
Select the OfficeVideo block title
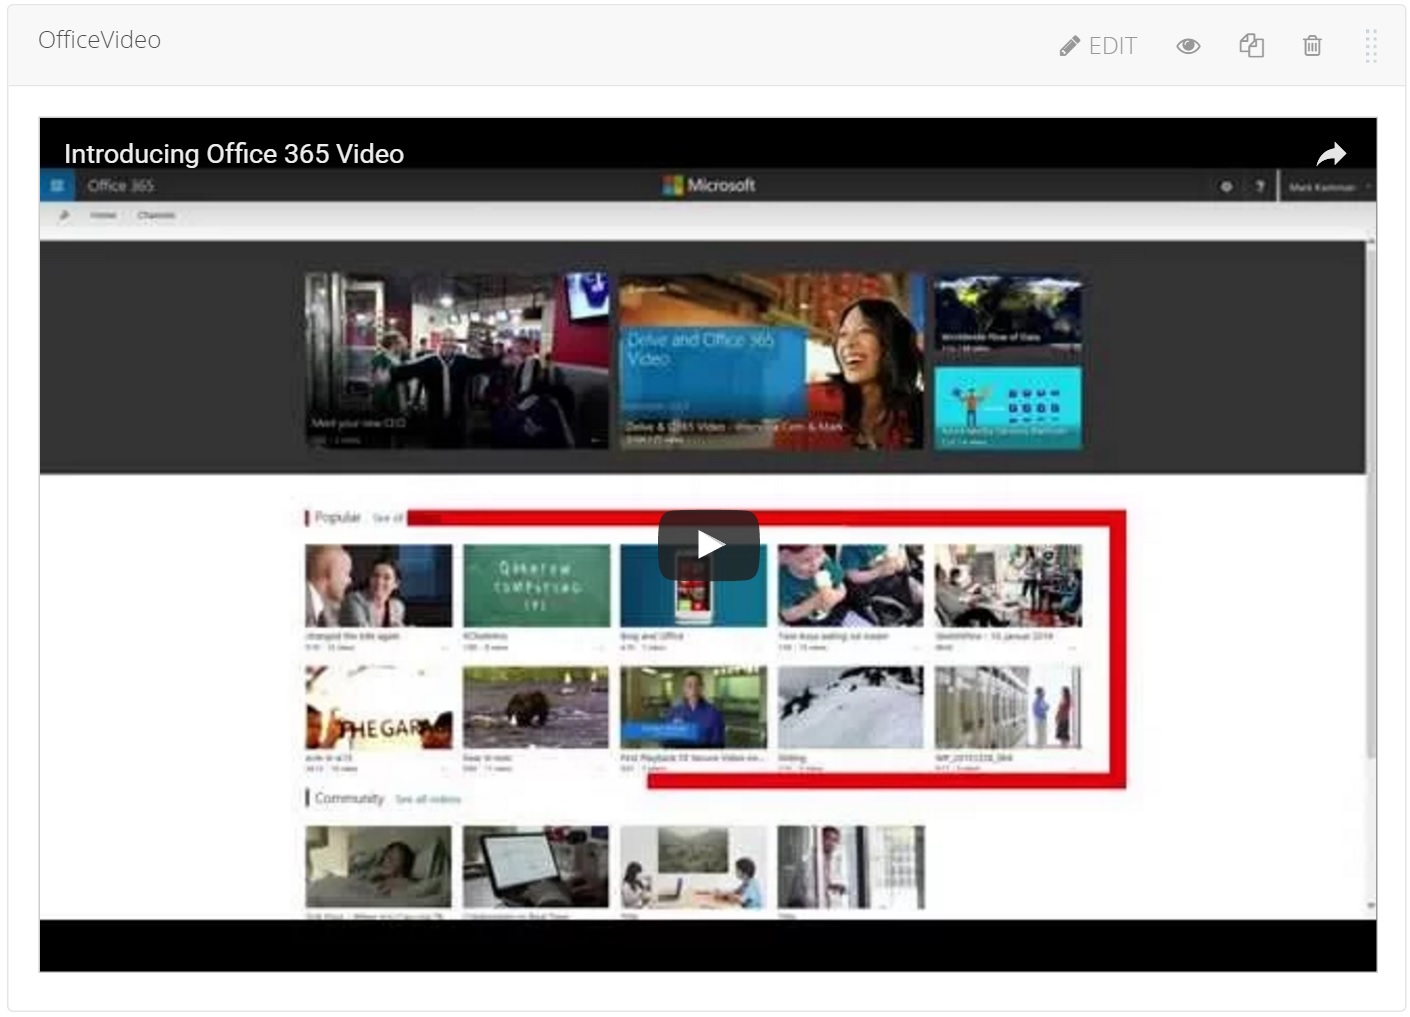(99, 40)
